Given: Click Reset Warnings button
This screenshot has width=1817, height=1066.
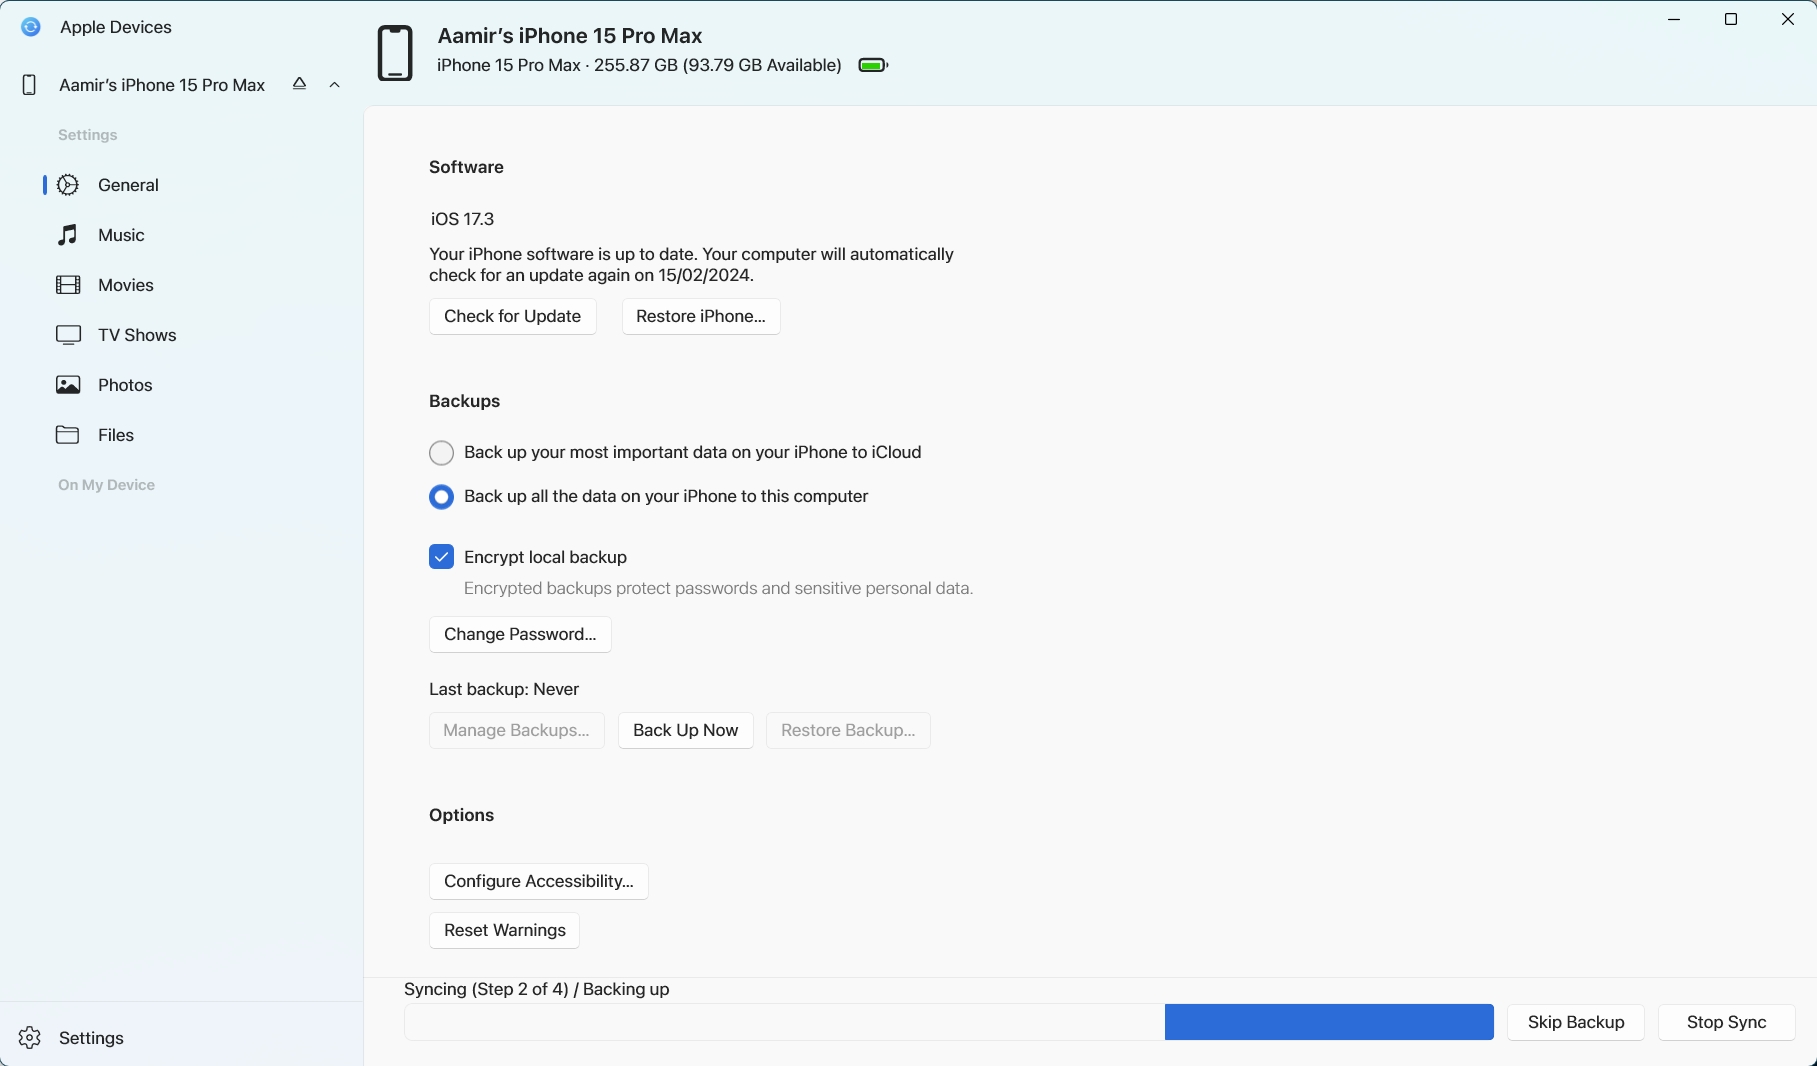Looking at the screenshot, I should 505,930.
